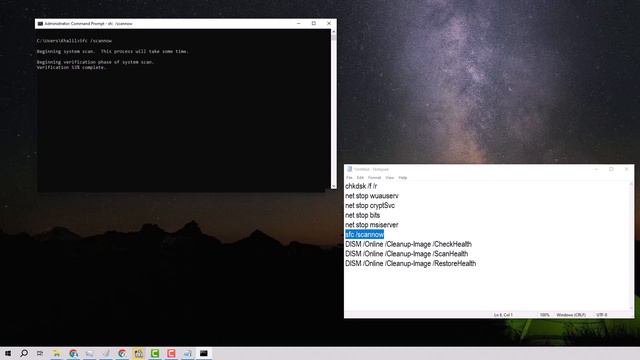Screen dimensions: 640x360
Task: Open Notepad Help menu
Action: click(402, 178)
